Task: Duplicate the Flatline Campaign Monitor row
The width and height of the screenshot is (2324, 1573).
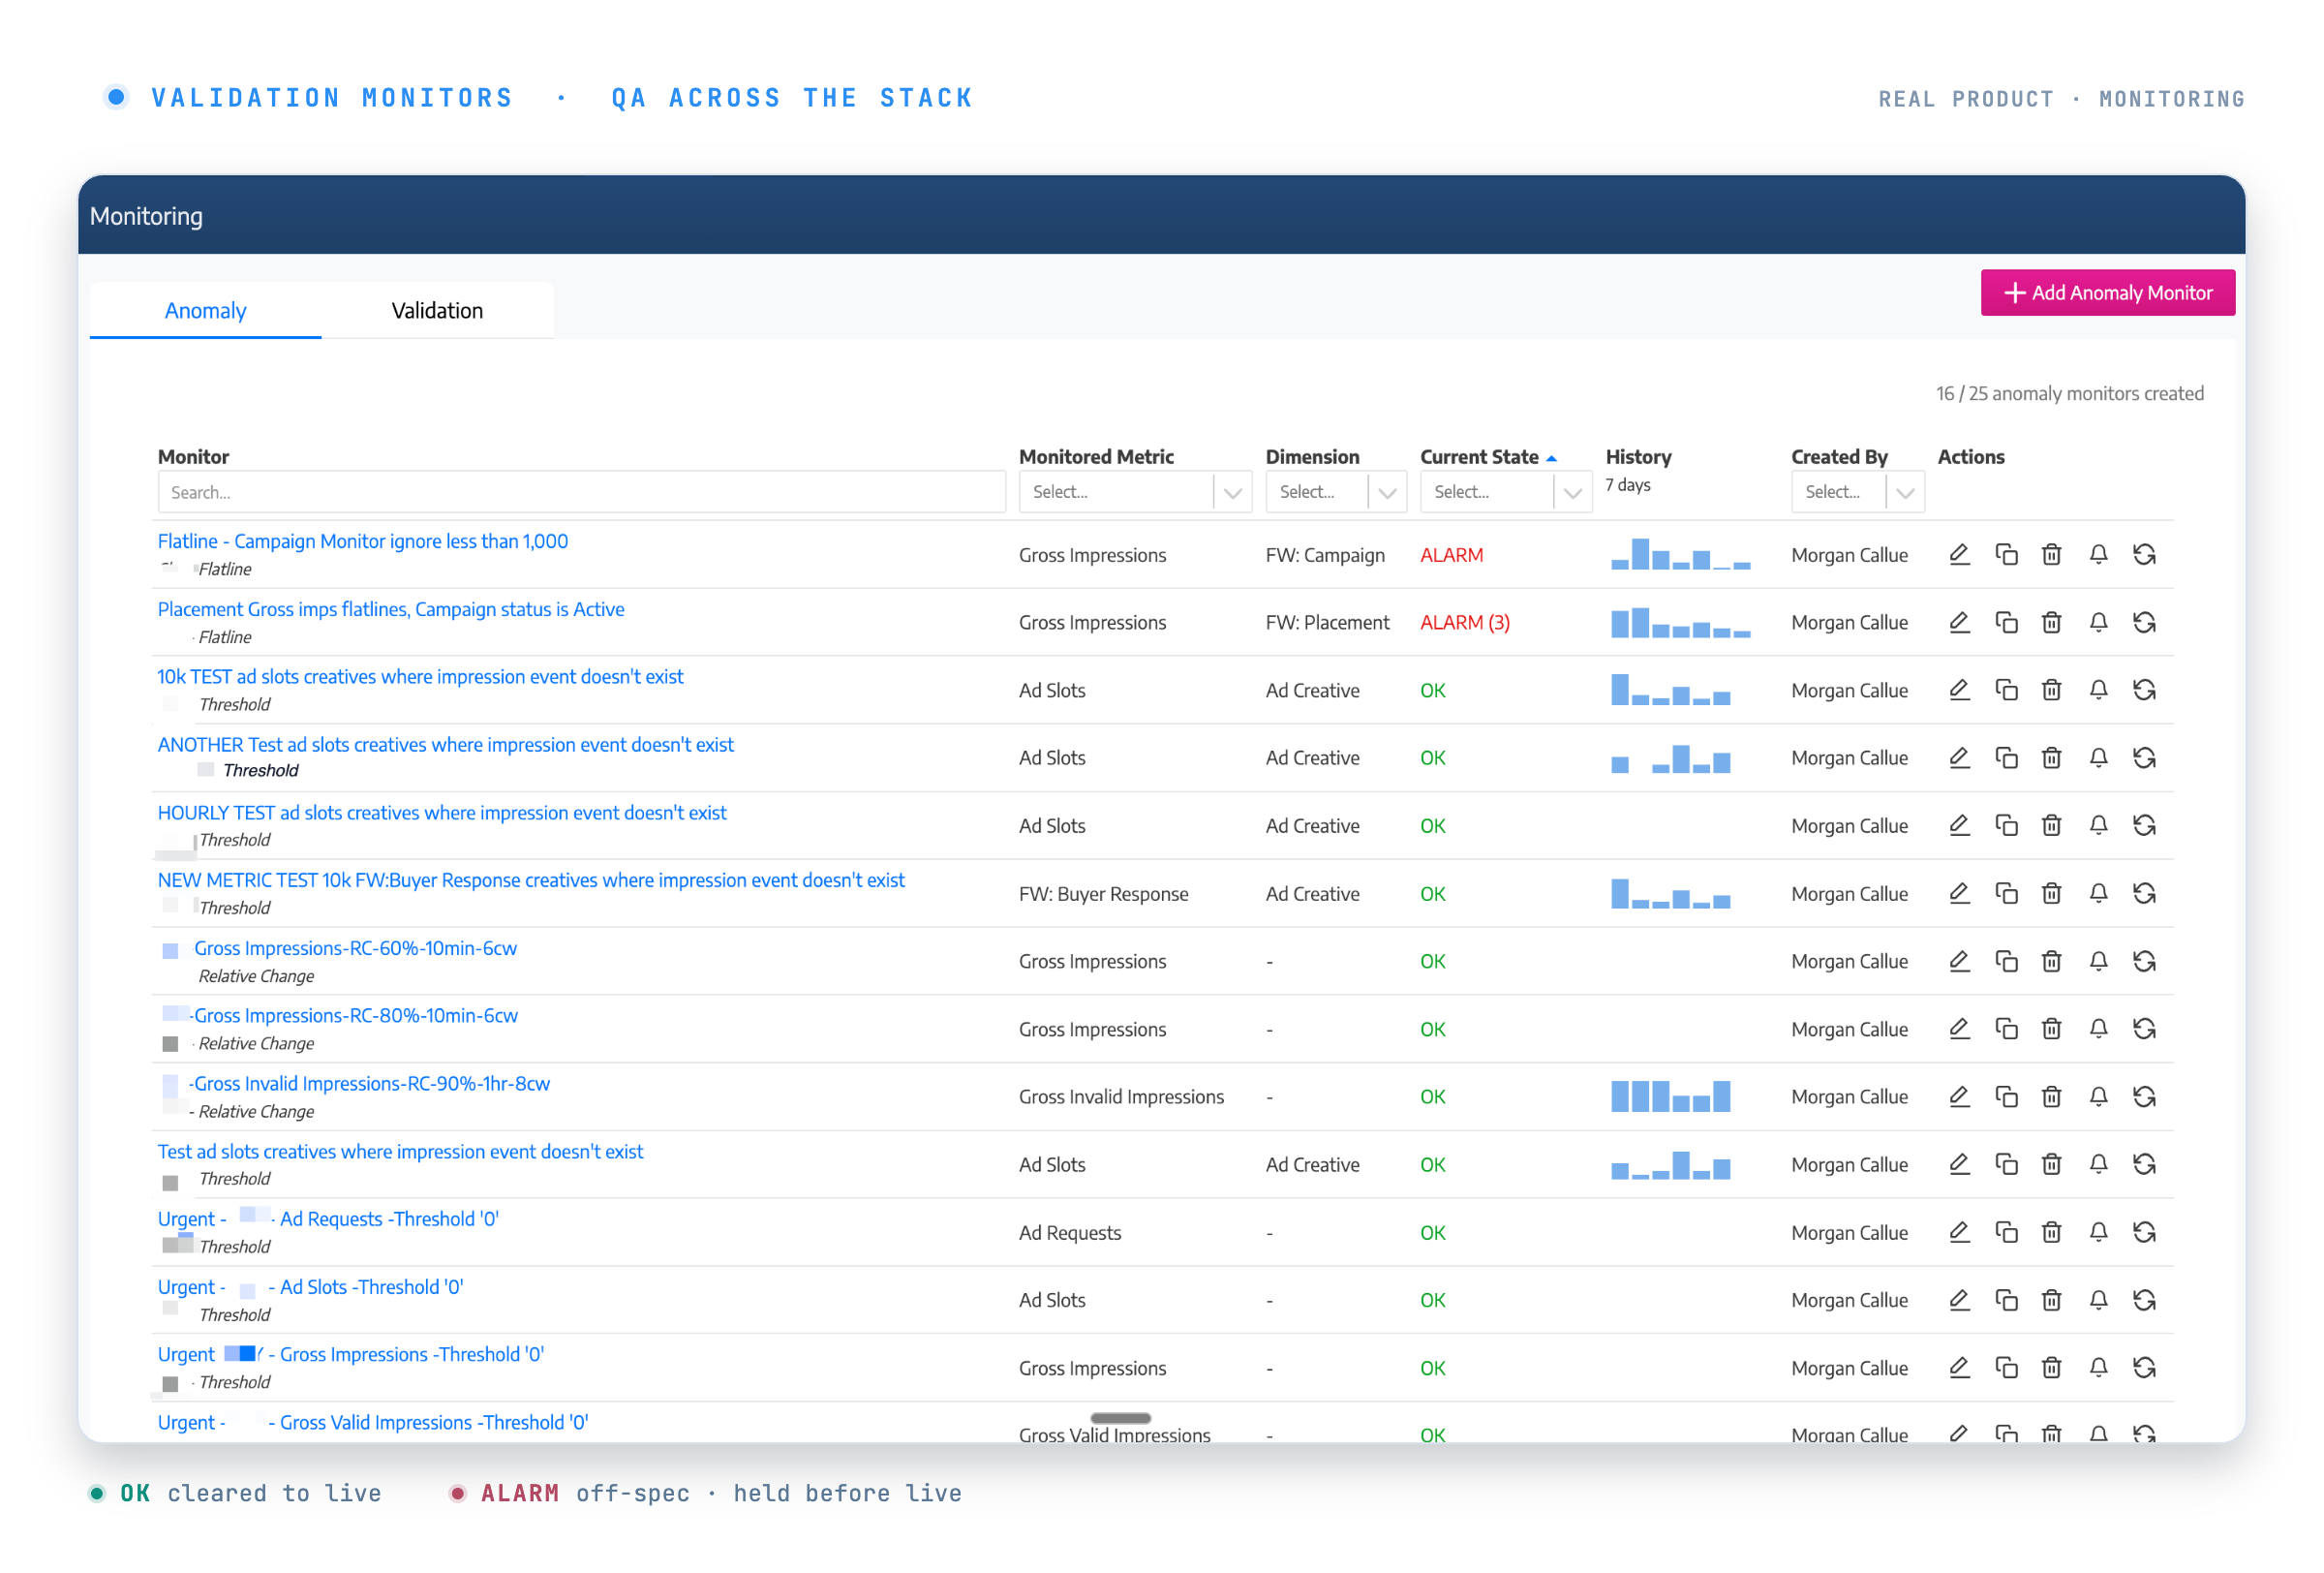Action: [2006, 555]
